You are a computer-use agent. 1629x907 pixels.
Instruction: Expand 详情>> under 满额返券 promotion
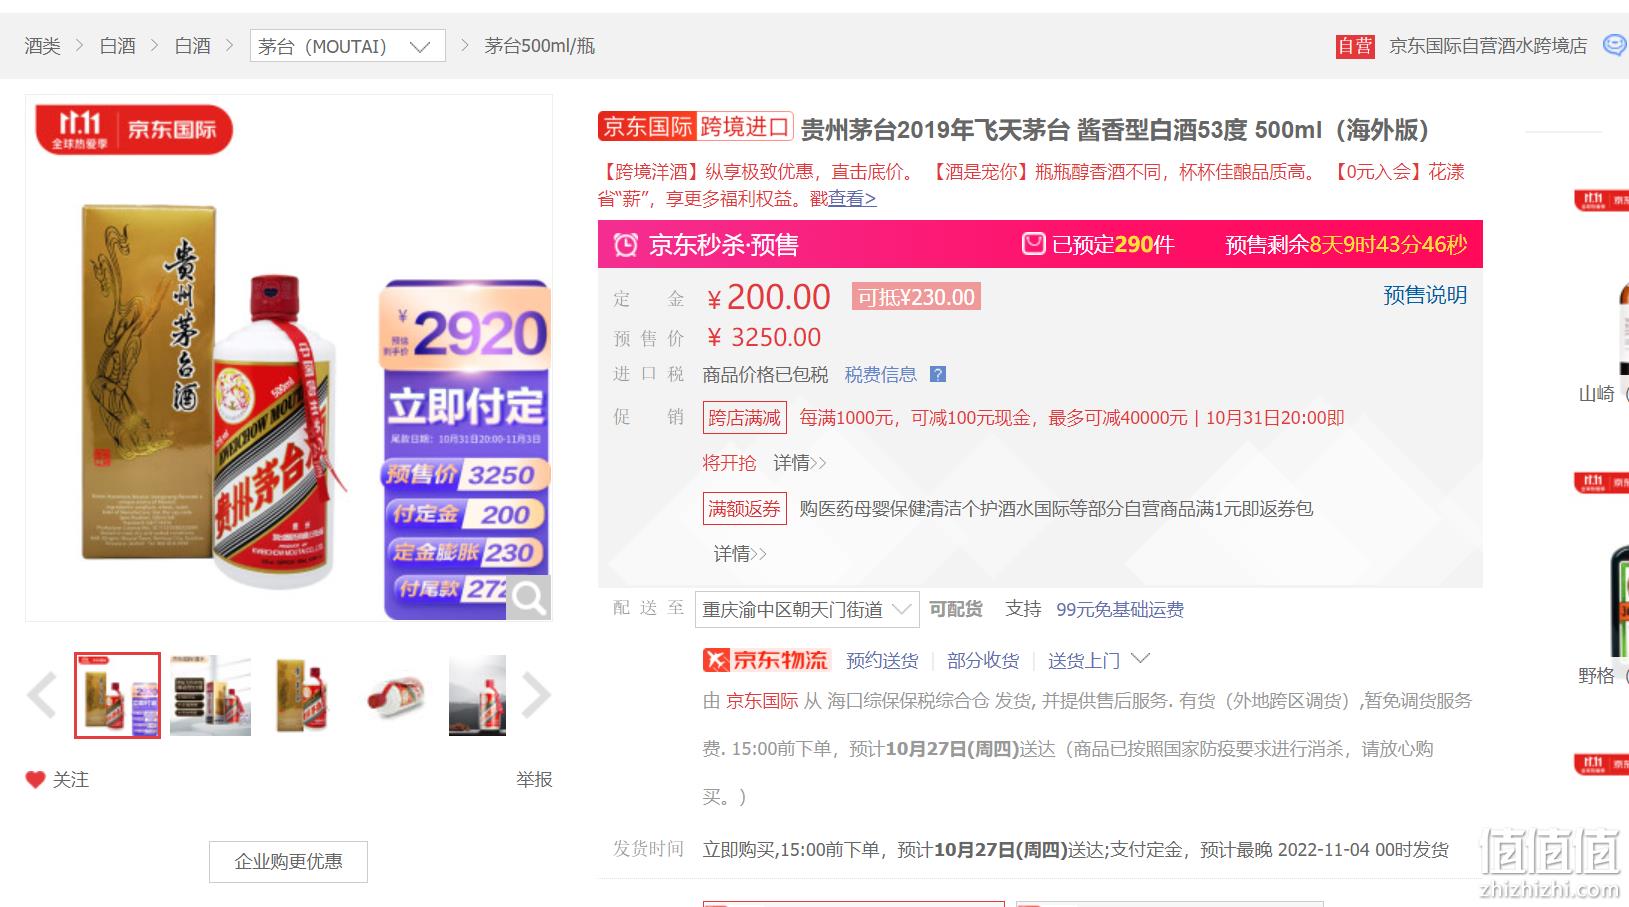pos(740,554)
